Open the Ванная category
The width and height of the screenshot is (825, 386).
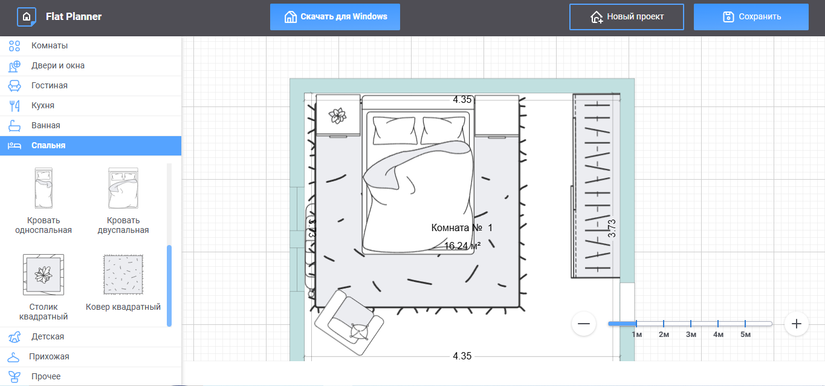[90, 126]
